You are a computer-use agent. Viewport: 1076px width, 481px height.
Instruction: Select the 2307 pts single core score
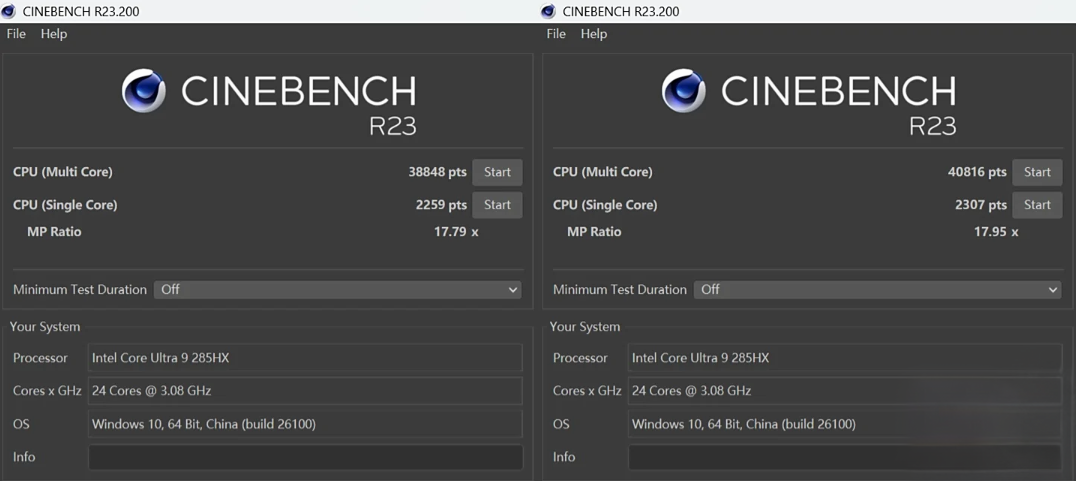click(981, 205)
